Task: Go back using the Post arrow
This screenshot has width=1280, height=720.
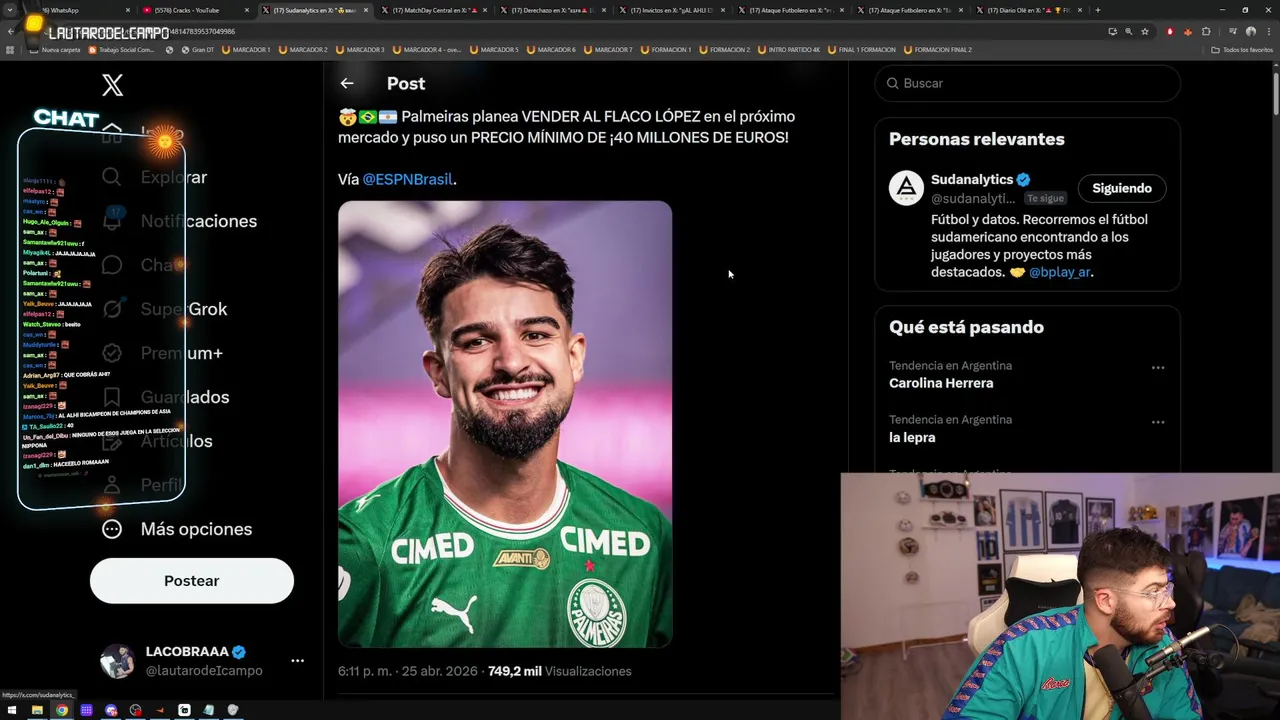Action: coord(347,84)
